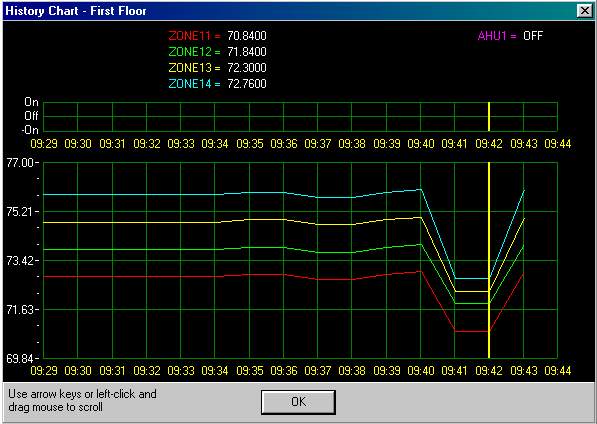Viewport: 597px width, 424px height.
Task: Click the 09:43 label under the On/Off chart
Action: tap(524, 144)
